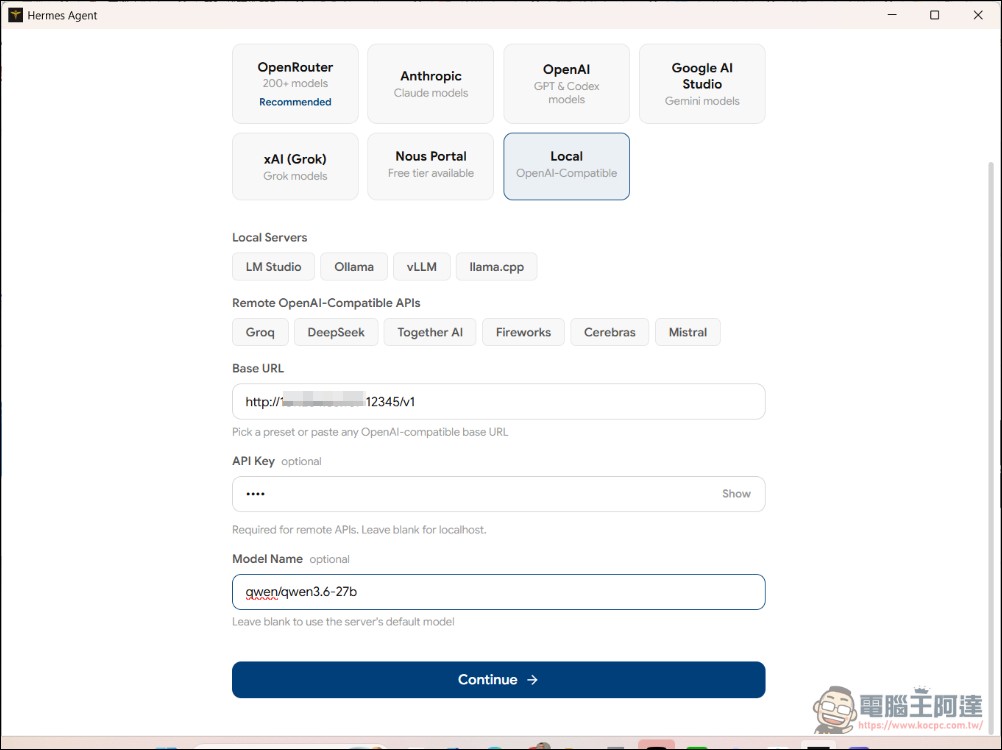Apply the LM Studio preset
Image resolution: width=1002 pixels, height=750 pixels.
[x=274, y=266]
